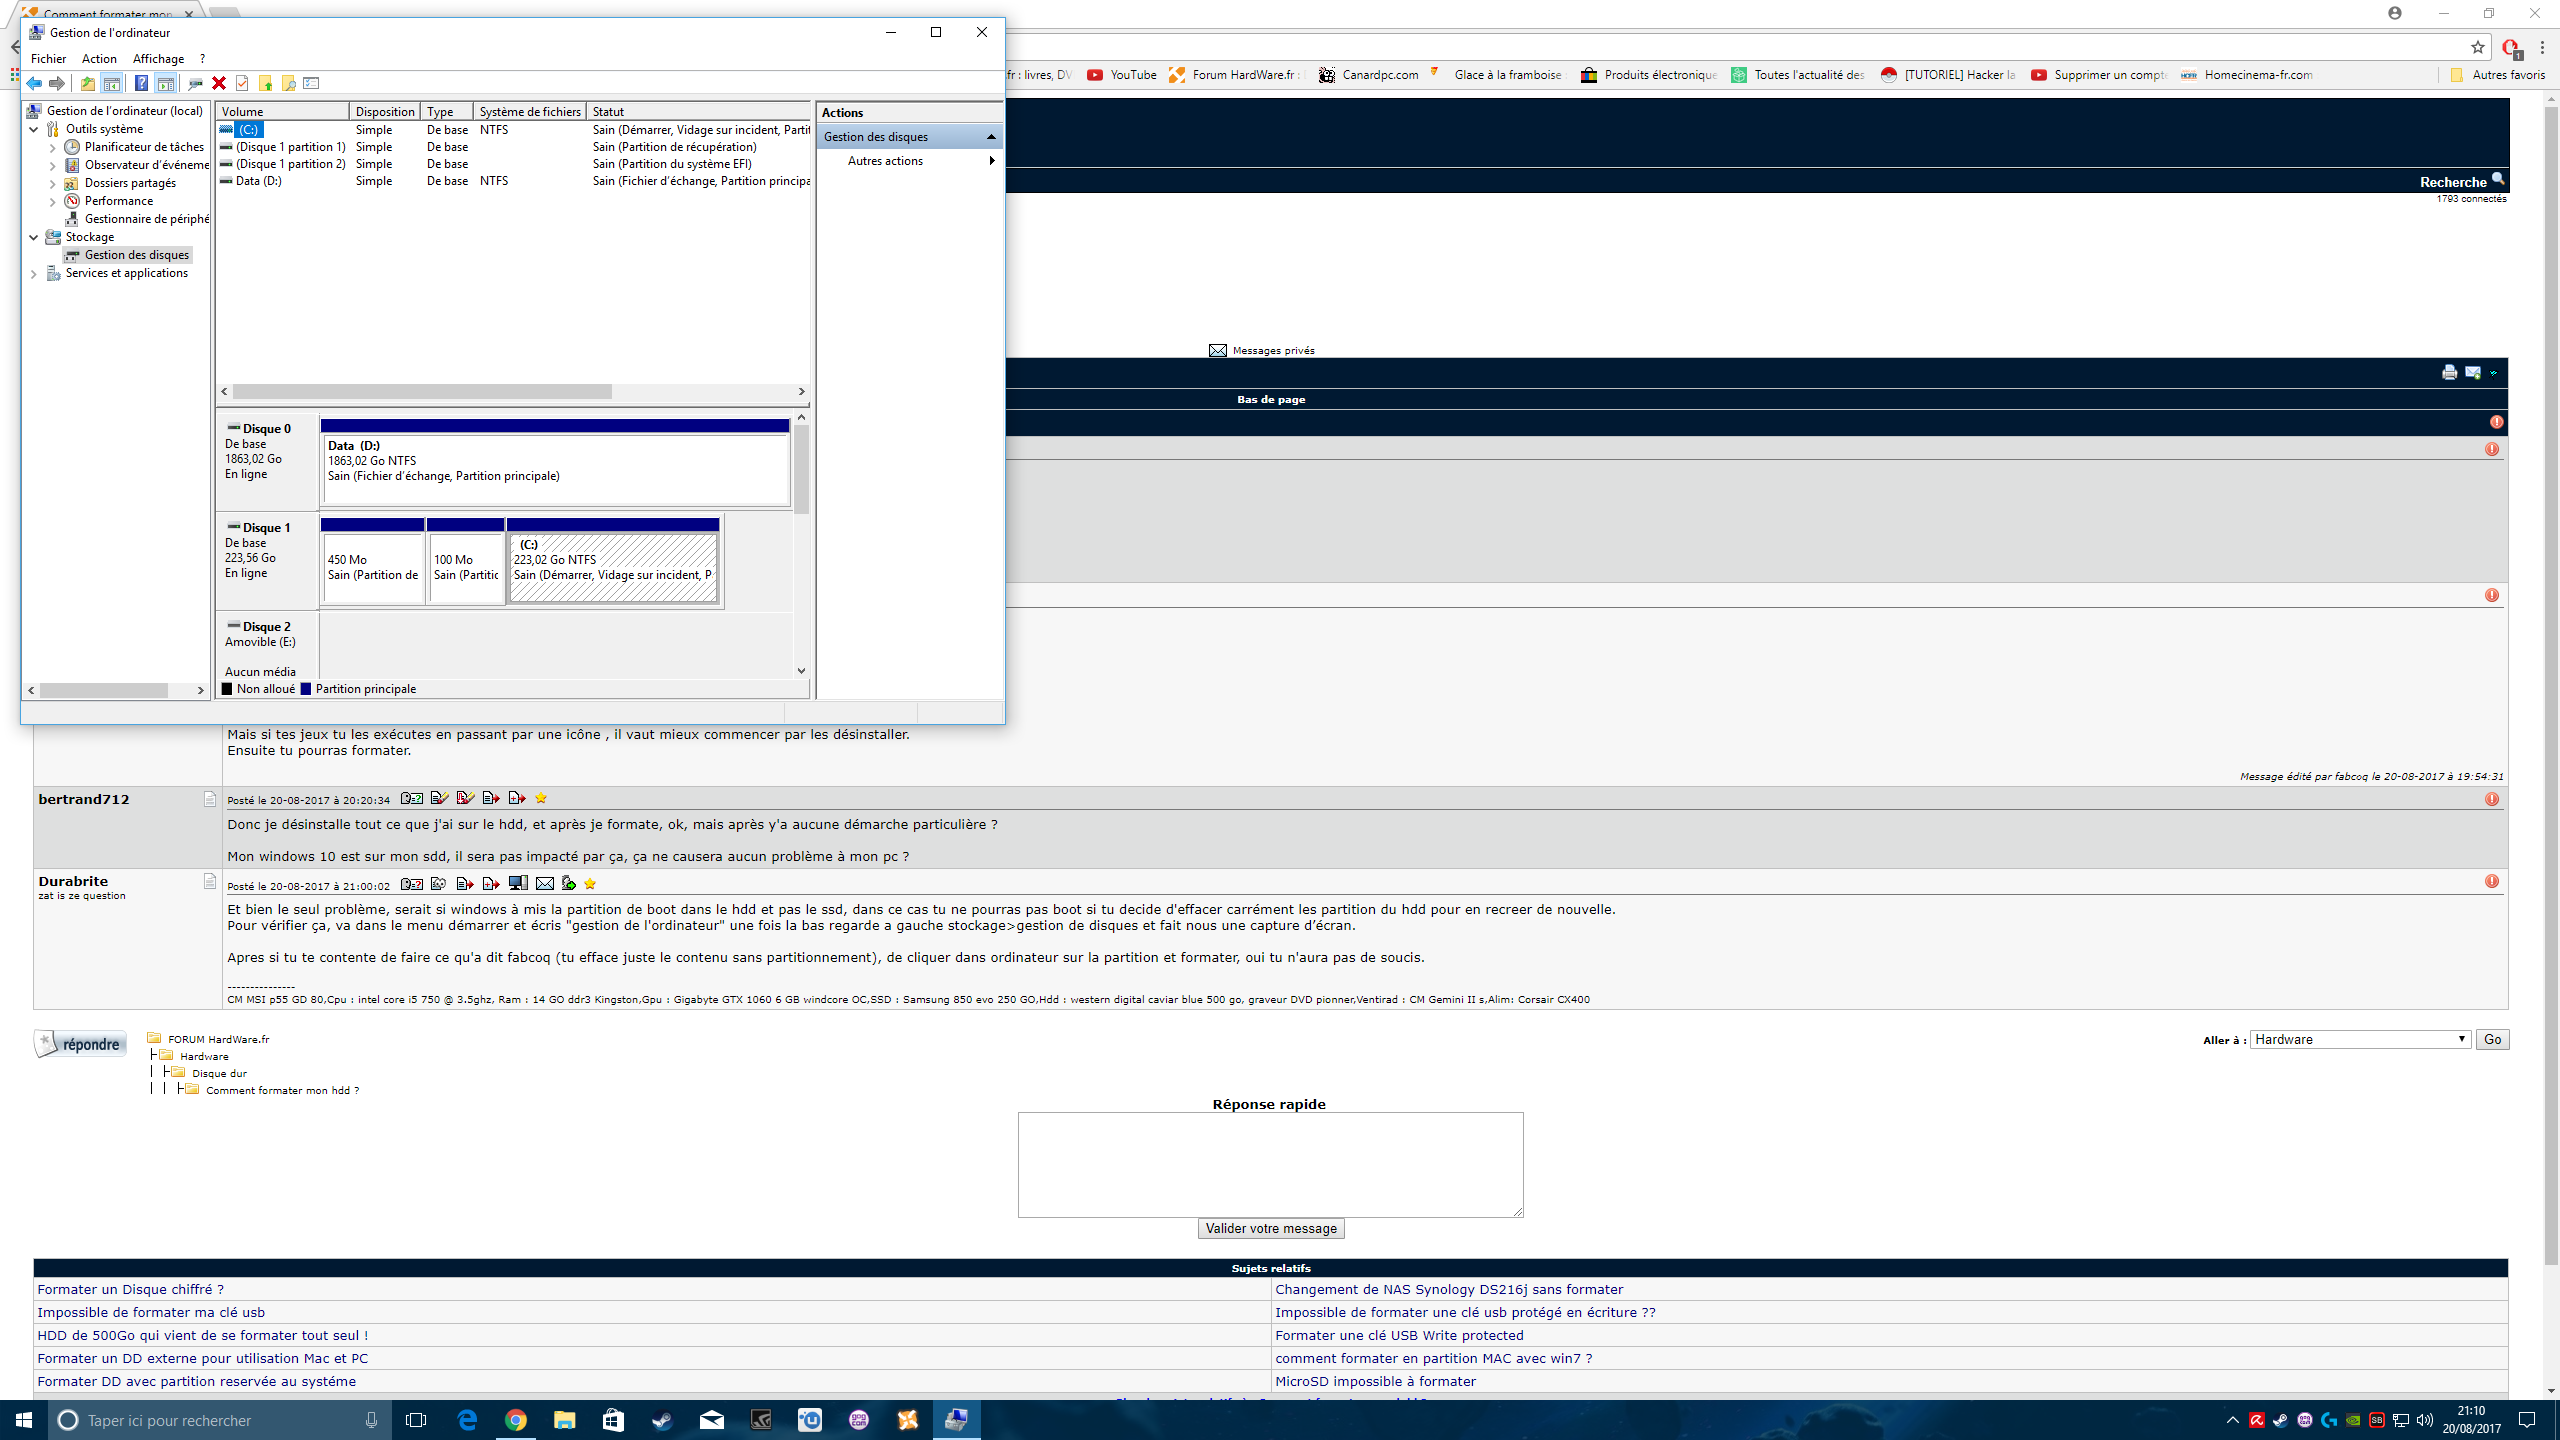
Task: Sort by the Système de fichiers column header
Action: tap(529, 112)
